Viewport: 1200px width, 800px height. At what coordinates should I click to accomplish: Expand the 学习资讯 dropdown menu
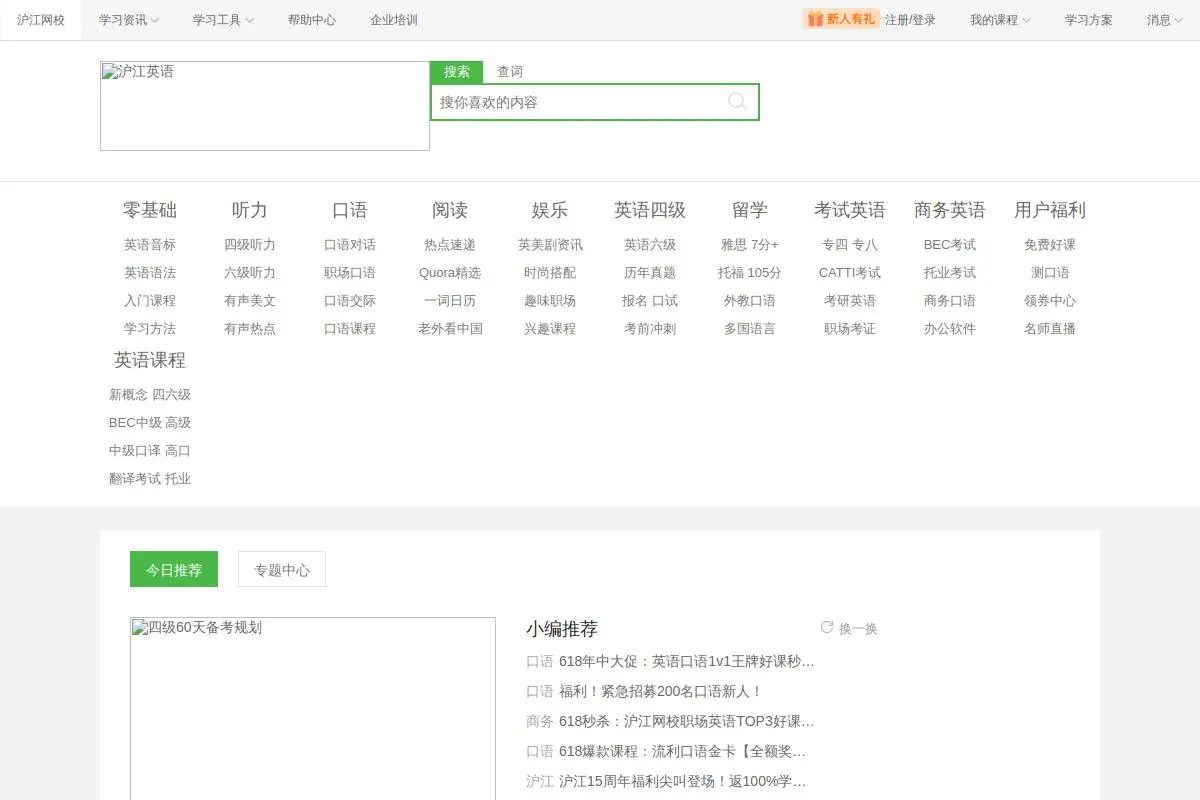(129, 20)
